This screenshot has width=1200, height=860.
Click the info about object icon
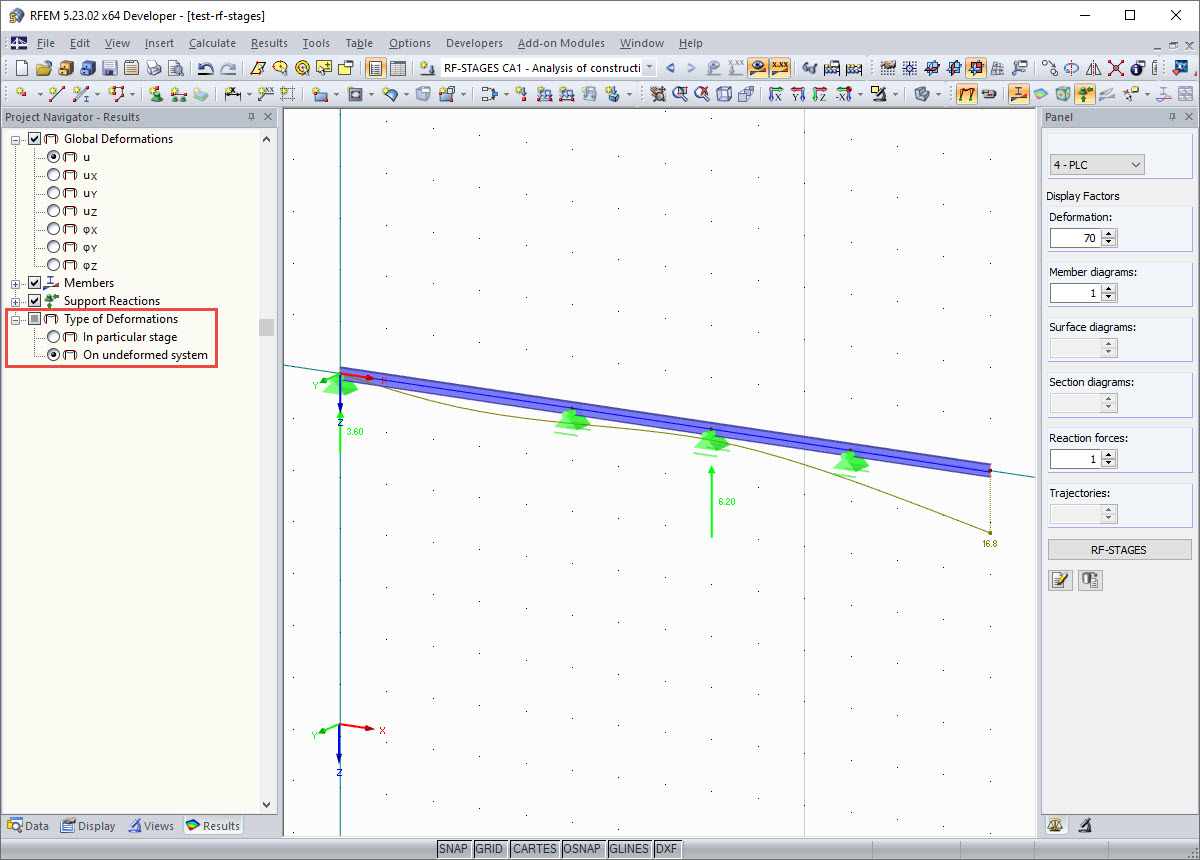point(1137,68)
